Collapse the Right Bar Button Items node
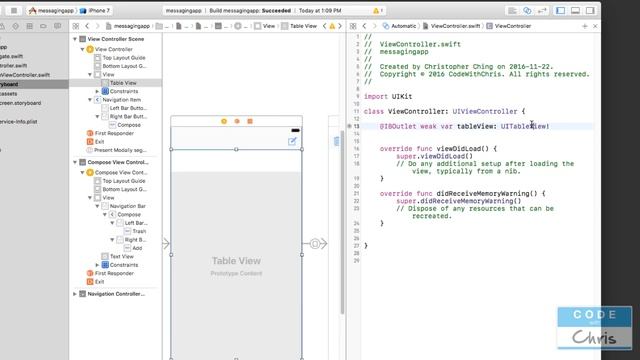The height and width of the screenshot is (360, 640). click(x=97, y=117)
